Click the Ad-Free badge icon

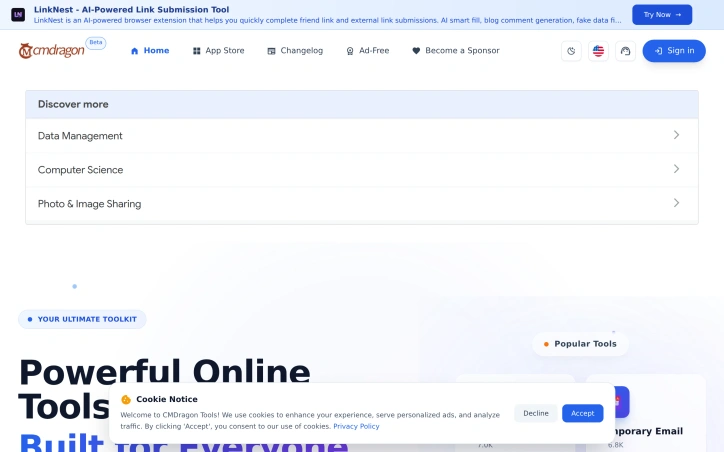click(x=350, y=51)
